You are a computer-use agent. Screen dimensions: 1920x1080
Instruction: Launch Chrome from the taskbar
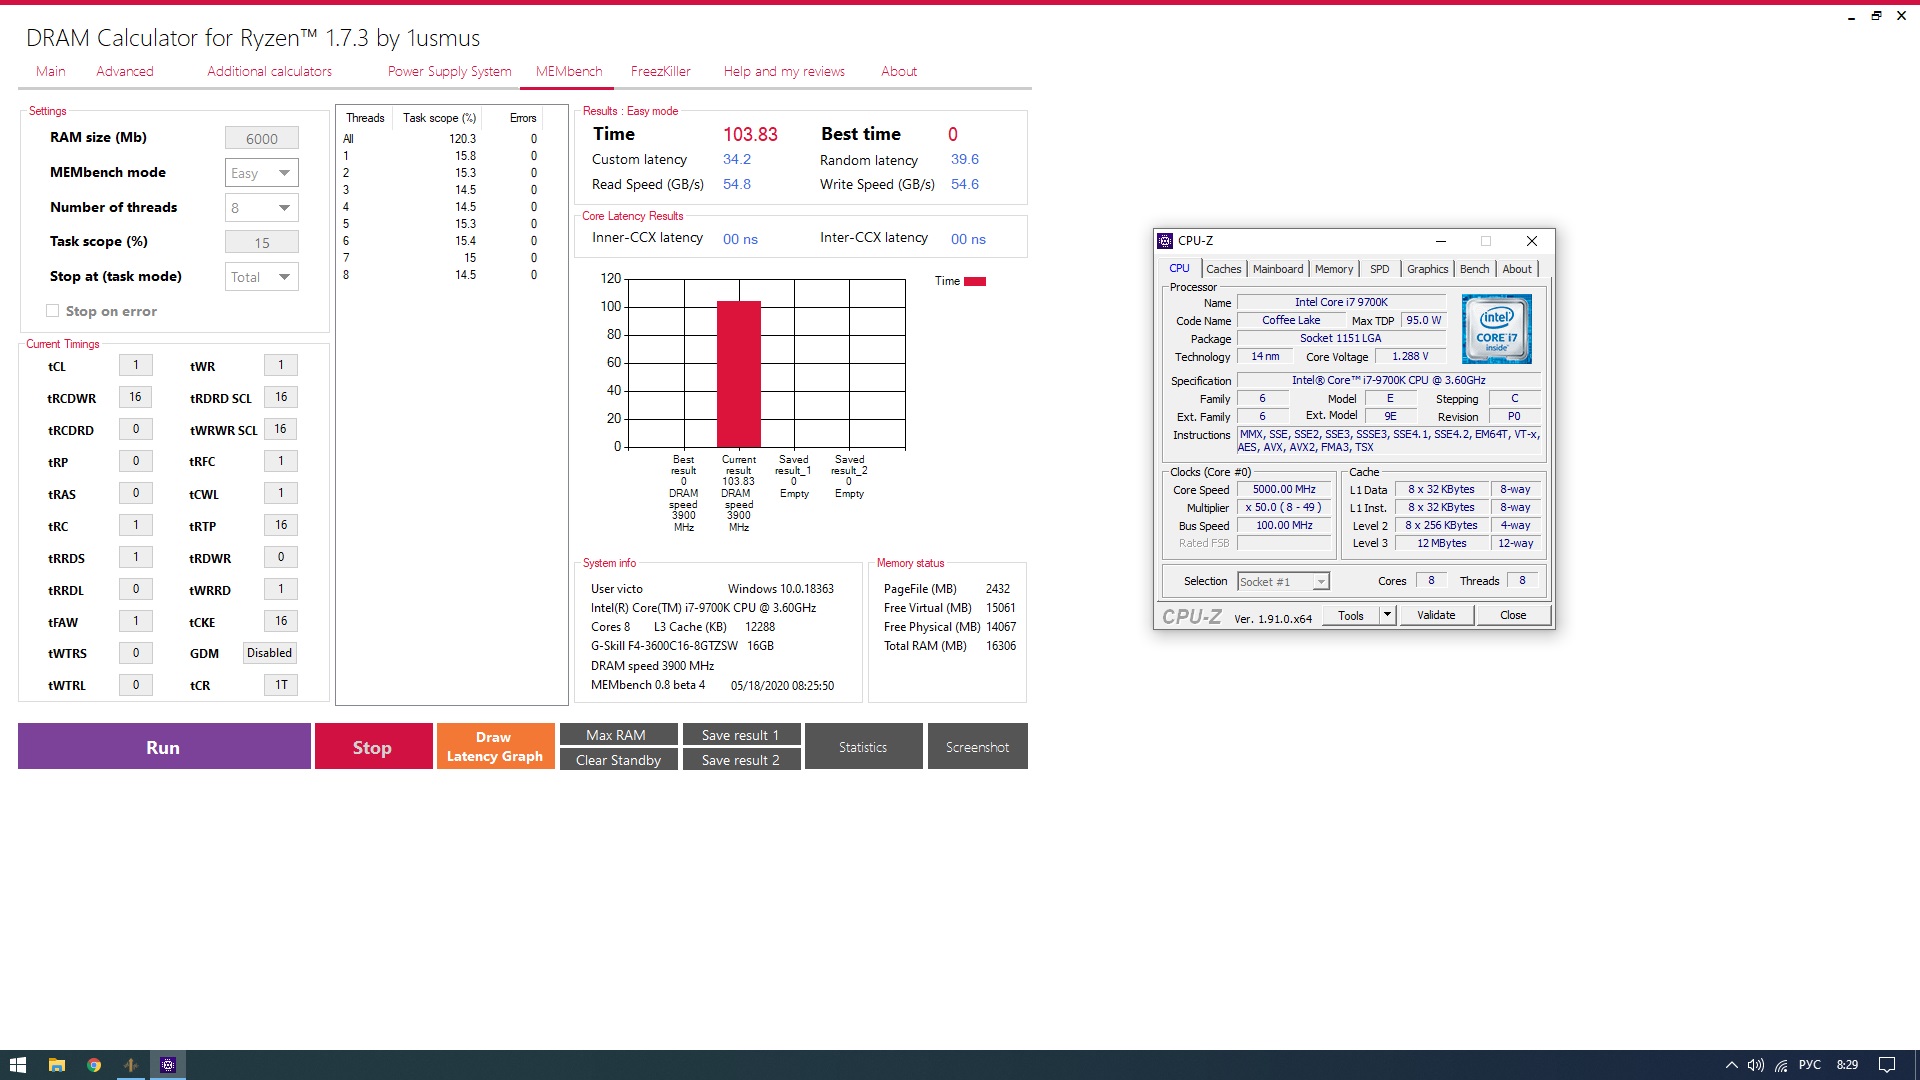94,1065
